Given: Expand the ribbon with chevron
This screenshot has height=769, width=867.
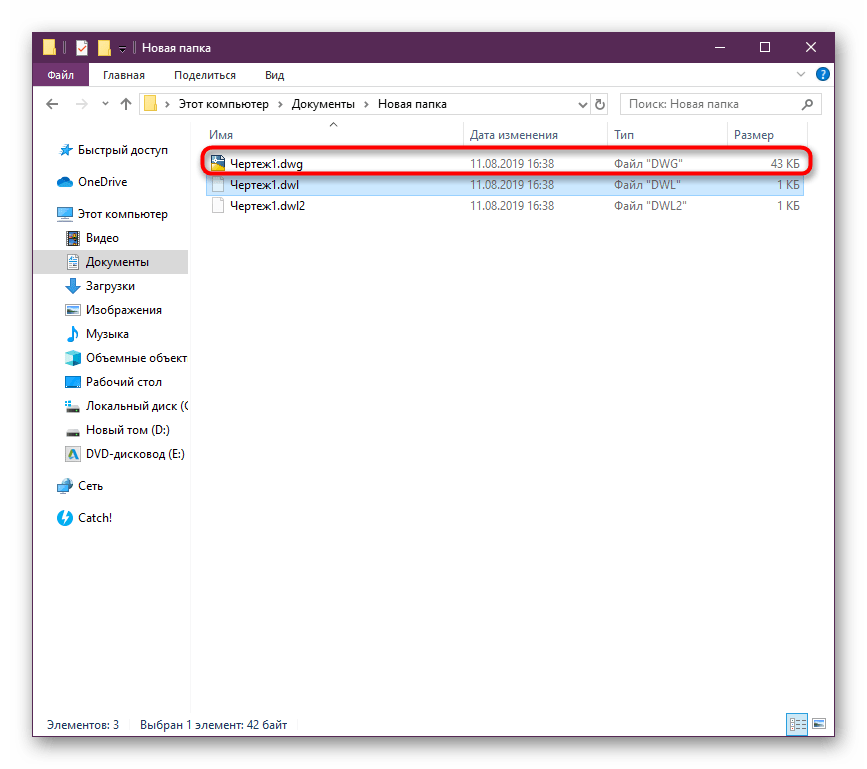Looking at the screenshot, I should (800, 74).
